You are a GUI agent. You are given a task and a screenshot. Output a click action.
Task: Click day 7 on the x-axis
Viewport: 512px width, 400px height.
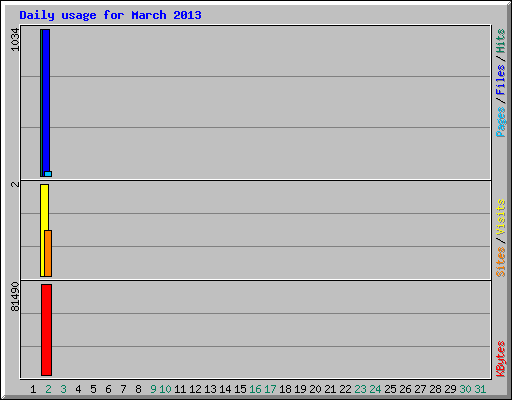click(123, 389)
